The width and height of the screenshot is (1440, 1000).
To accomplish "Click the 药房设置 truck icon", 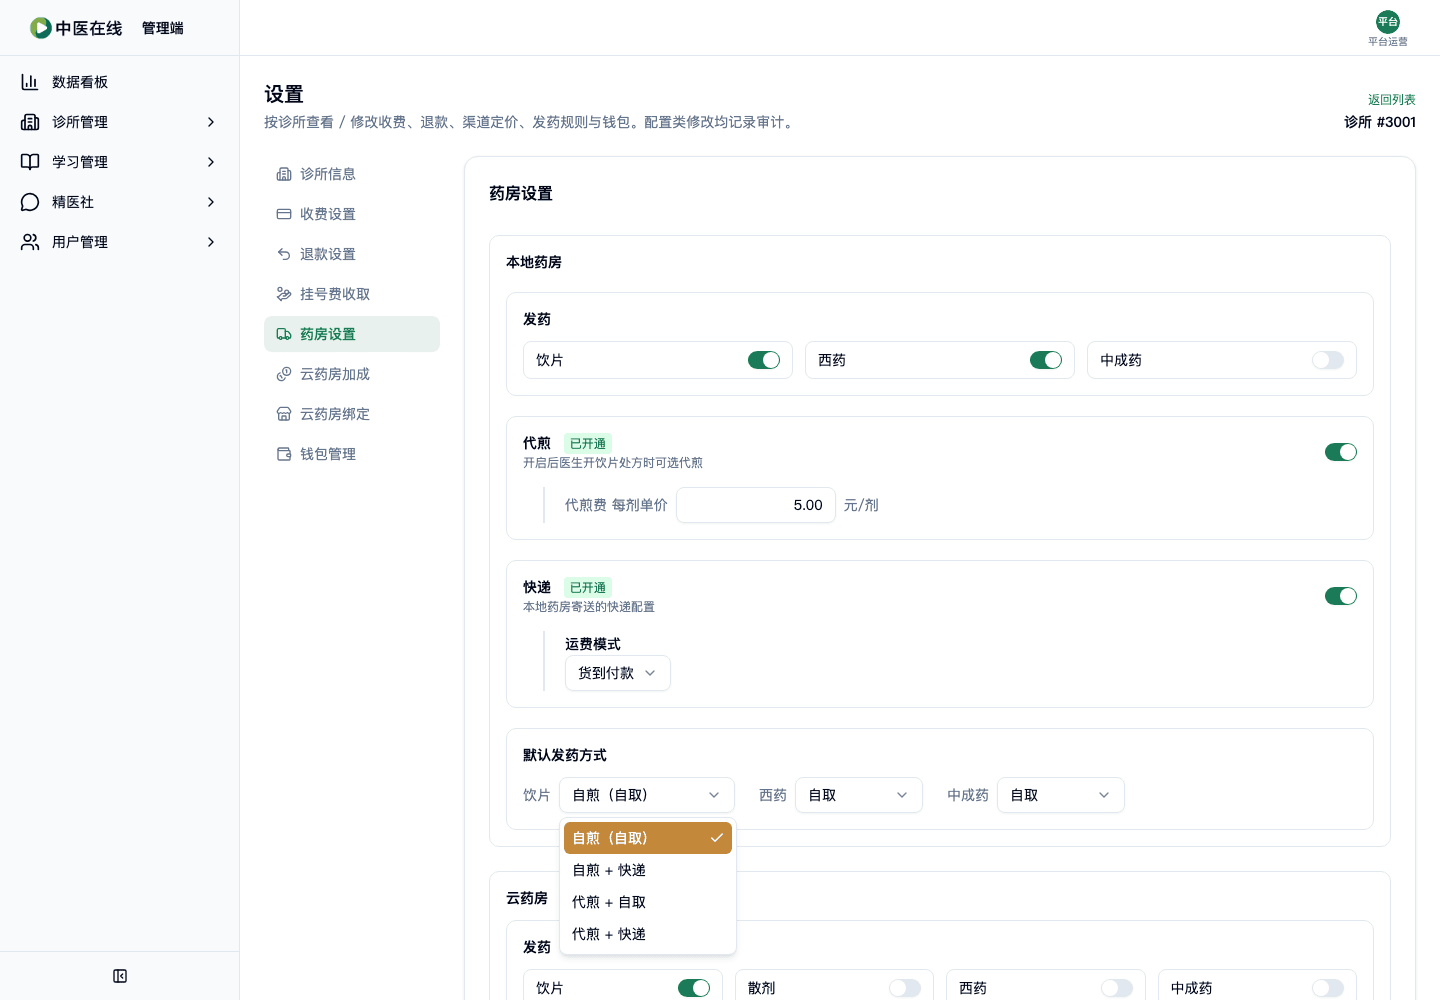I will coord(284,334).
